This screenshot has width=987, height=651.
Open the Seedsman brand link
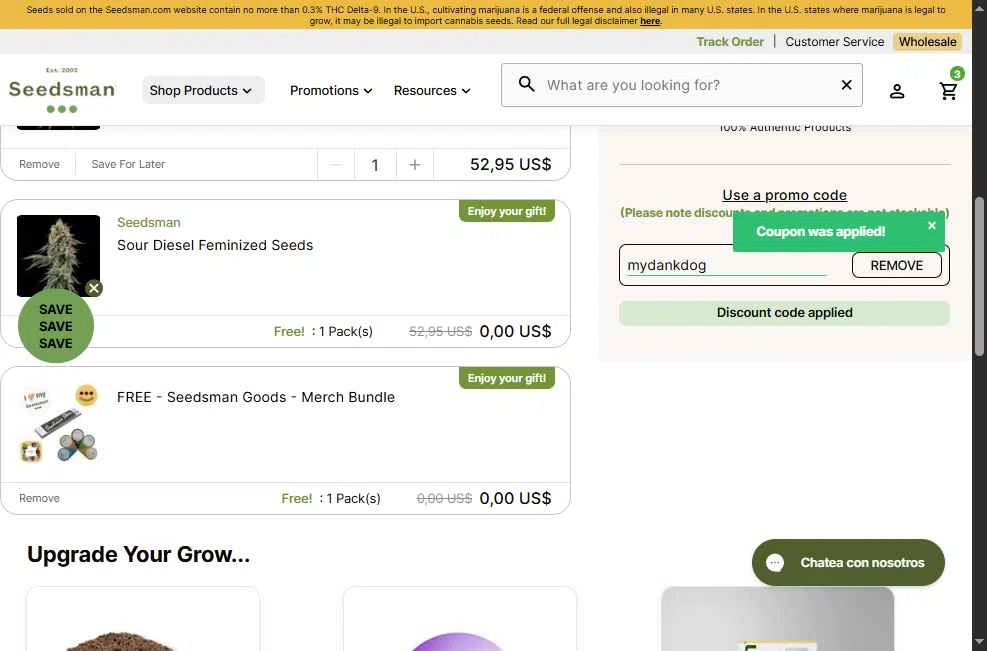(x=149, y=222)
